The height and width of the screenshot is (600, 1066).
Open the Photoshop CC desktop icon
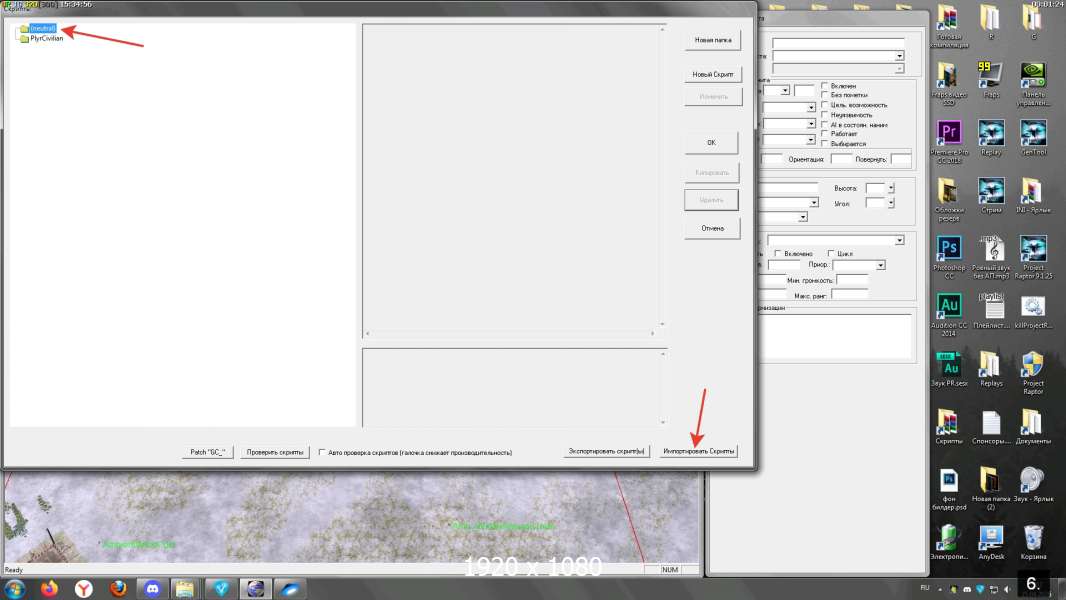[949, 257]
